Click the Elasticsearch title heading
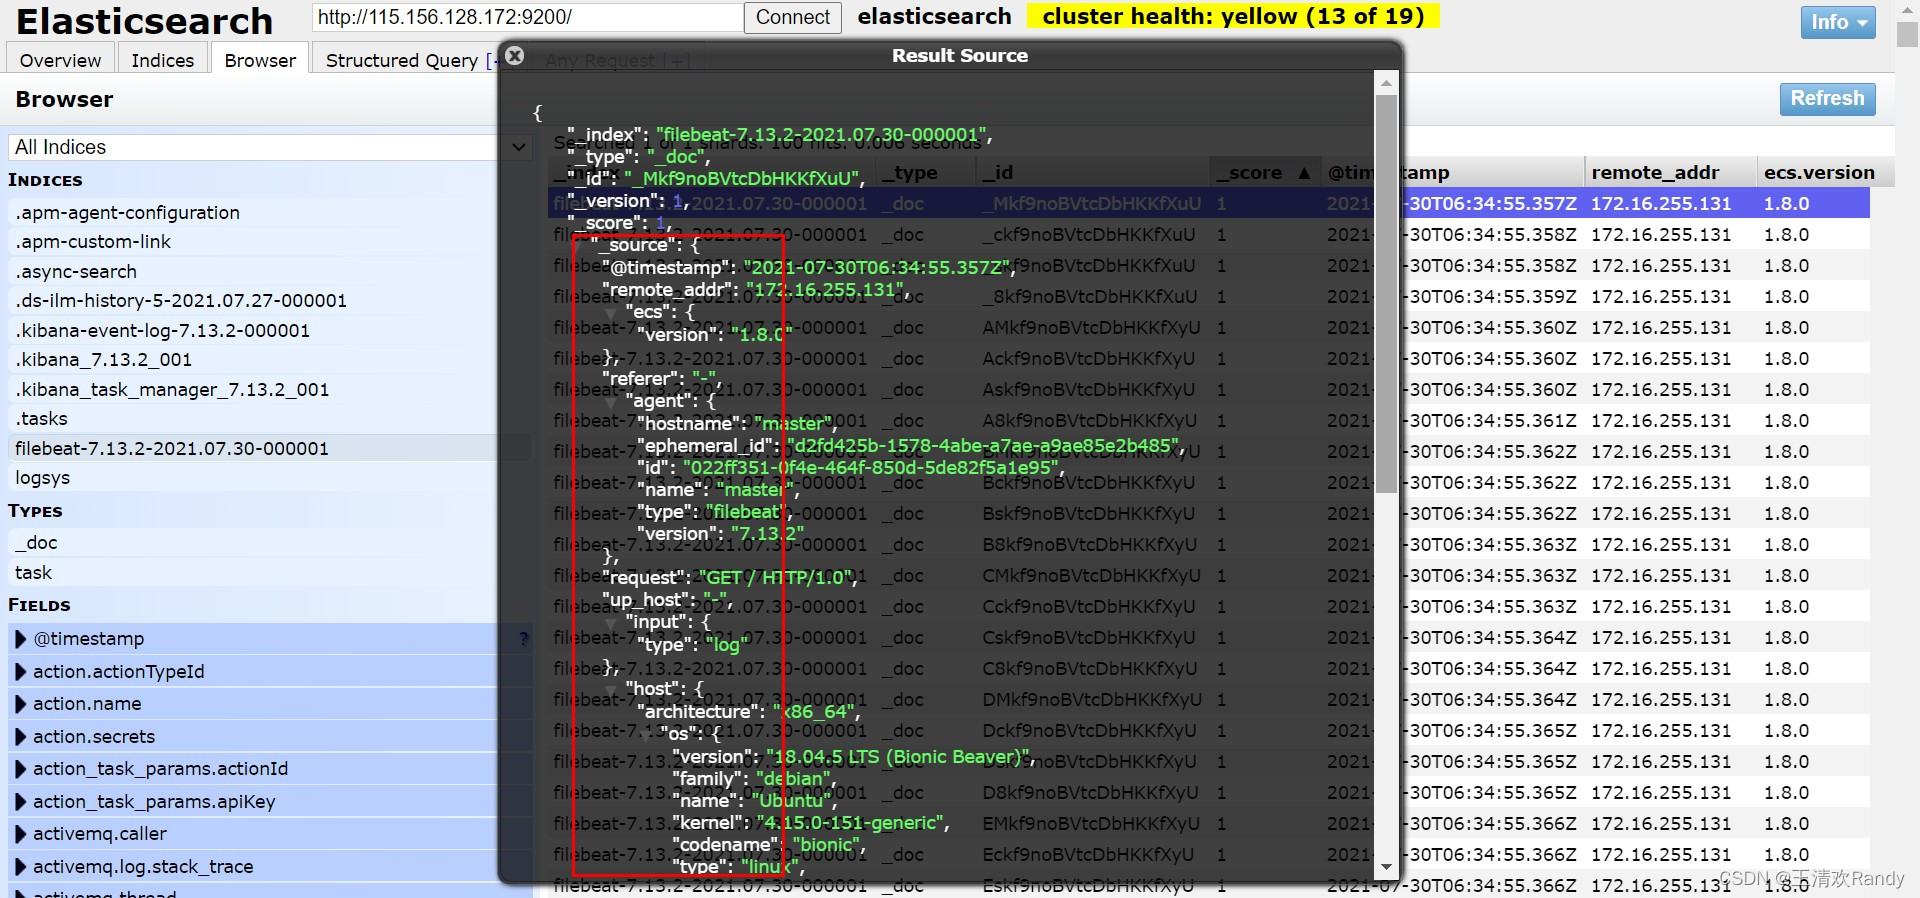The width and height of the screenshot is (1920, 898). click(x=145, y=21)
